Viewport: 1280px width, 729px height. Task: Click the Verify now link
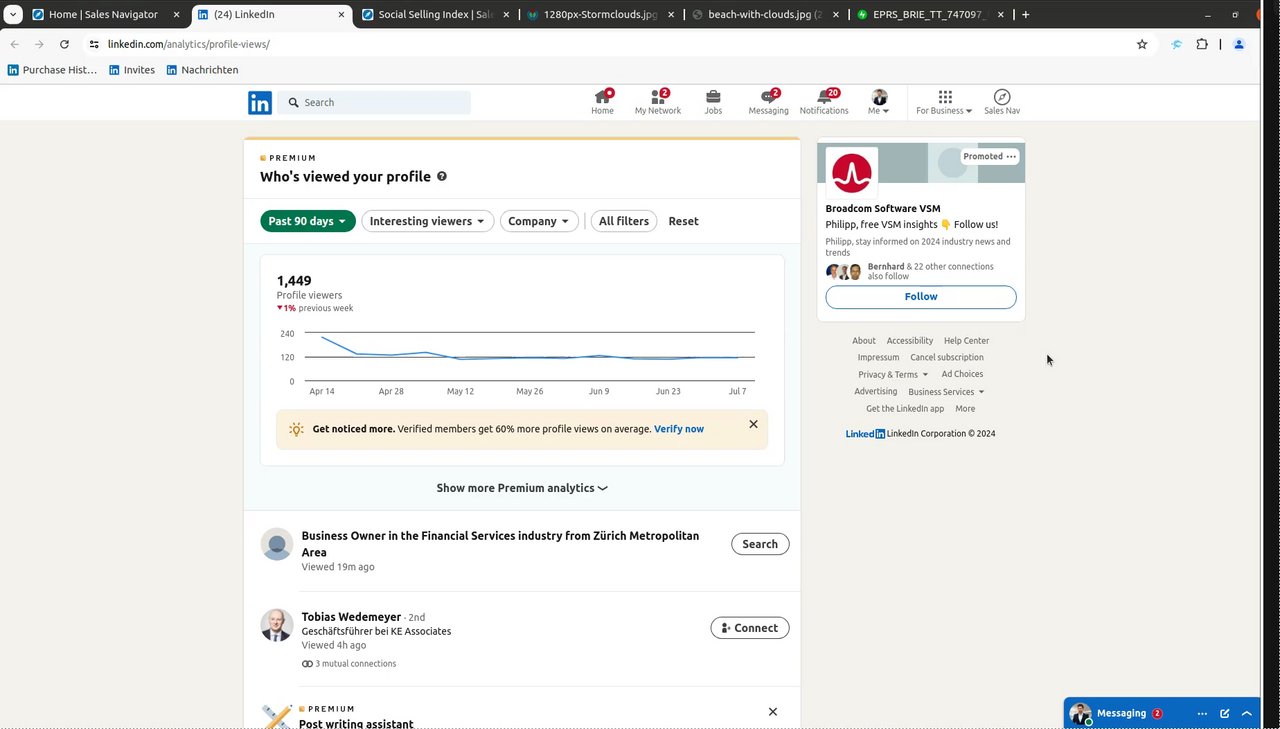click(679, 429)
